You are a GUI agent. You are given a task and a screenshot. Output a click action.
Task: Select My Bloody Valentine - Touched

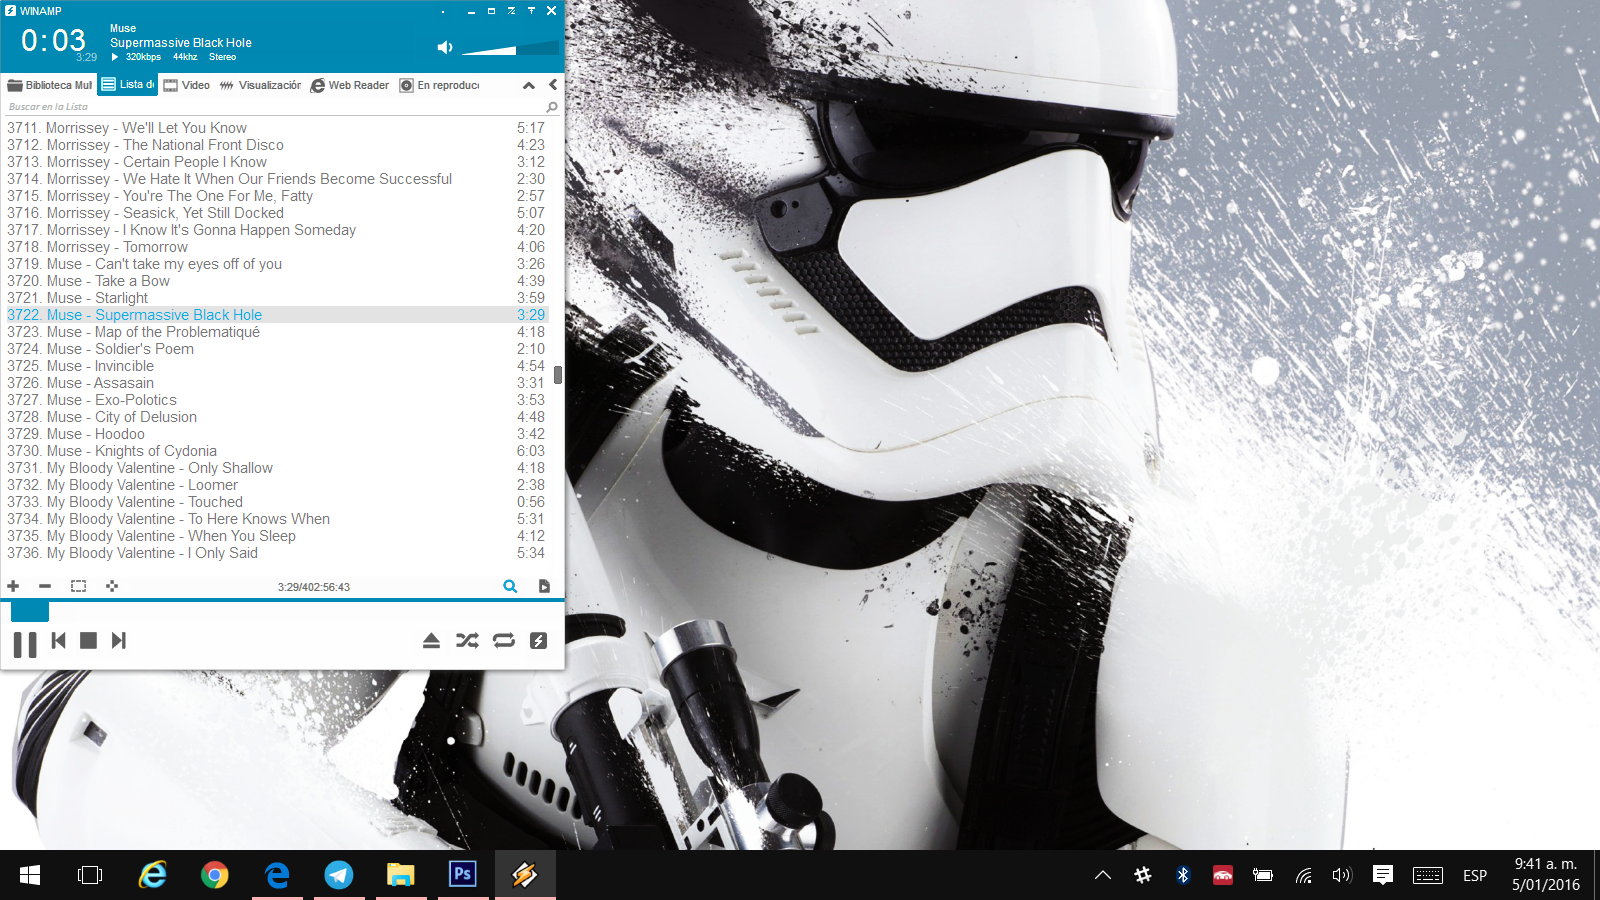[276, 502]
